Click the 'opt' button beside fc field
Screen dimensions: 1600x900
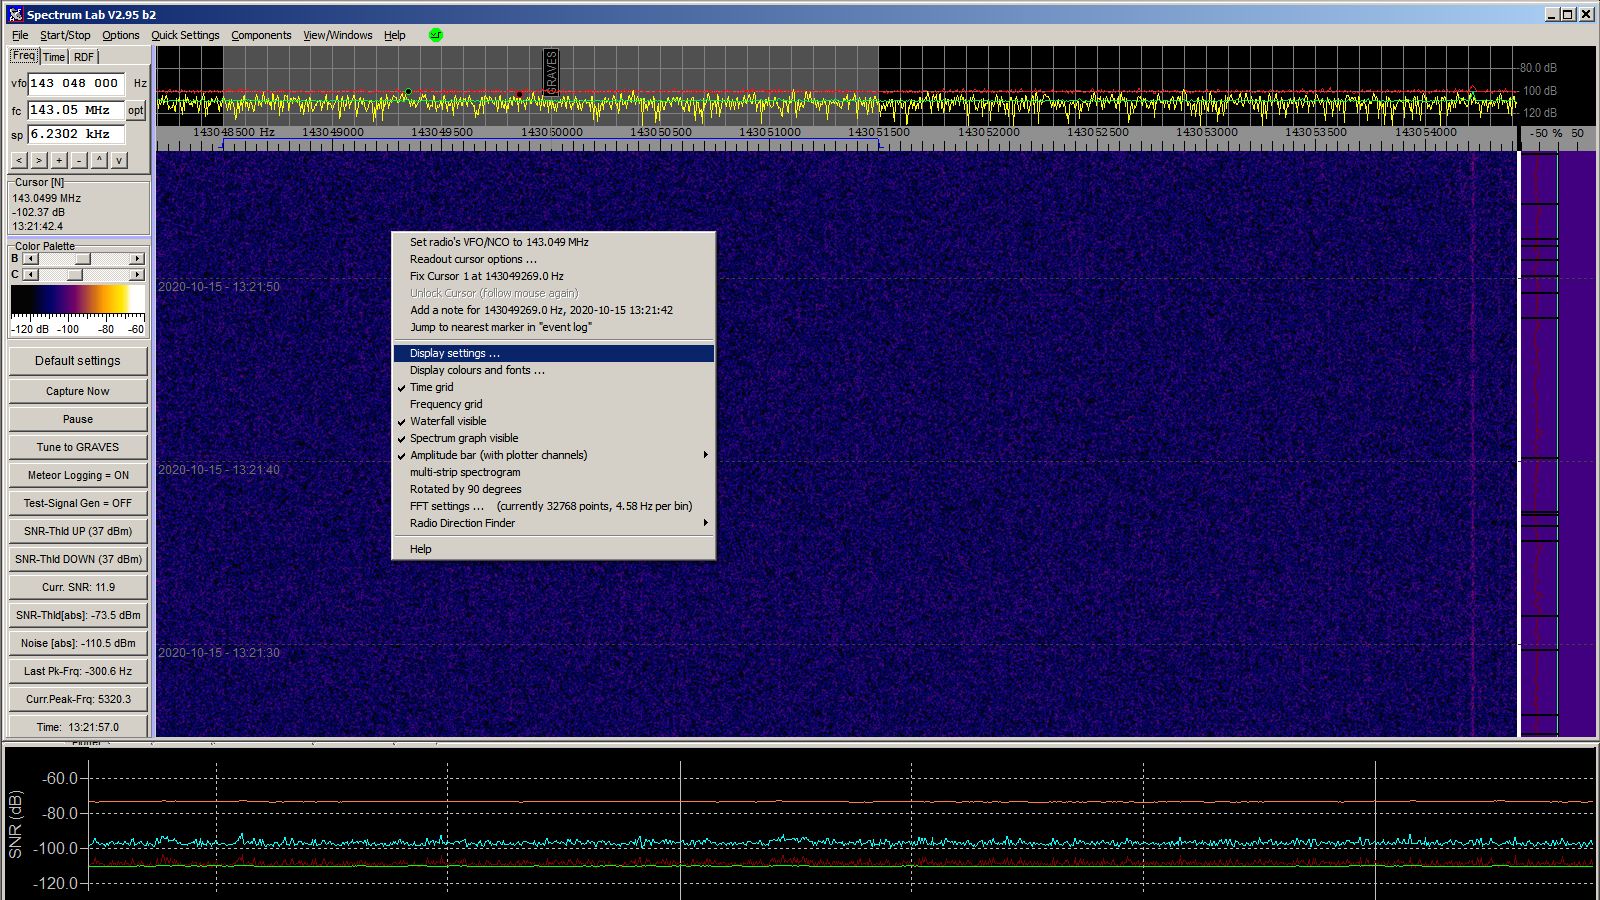point(135,110)
